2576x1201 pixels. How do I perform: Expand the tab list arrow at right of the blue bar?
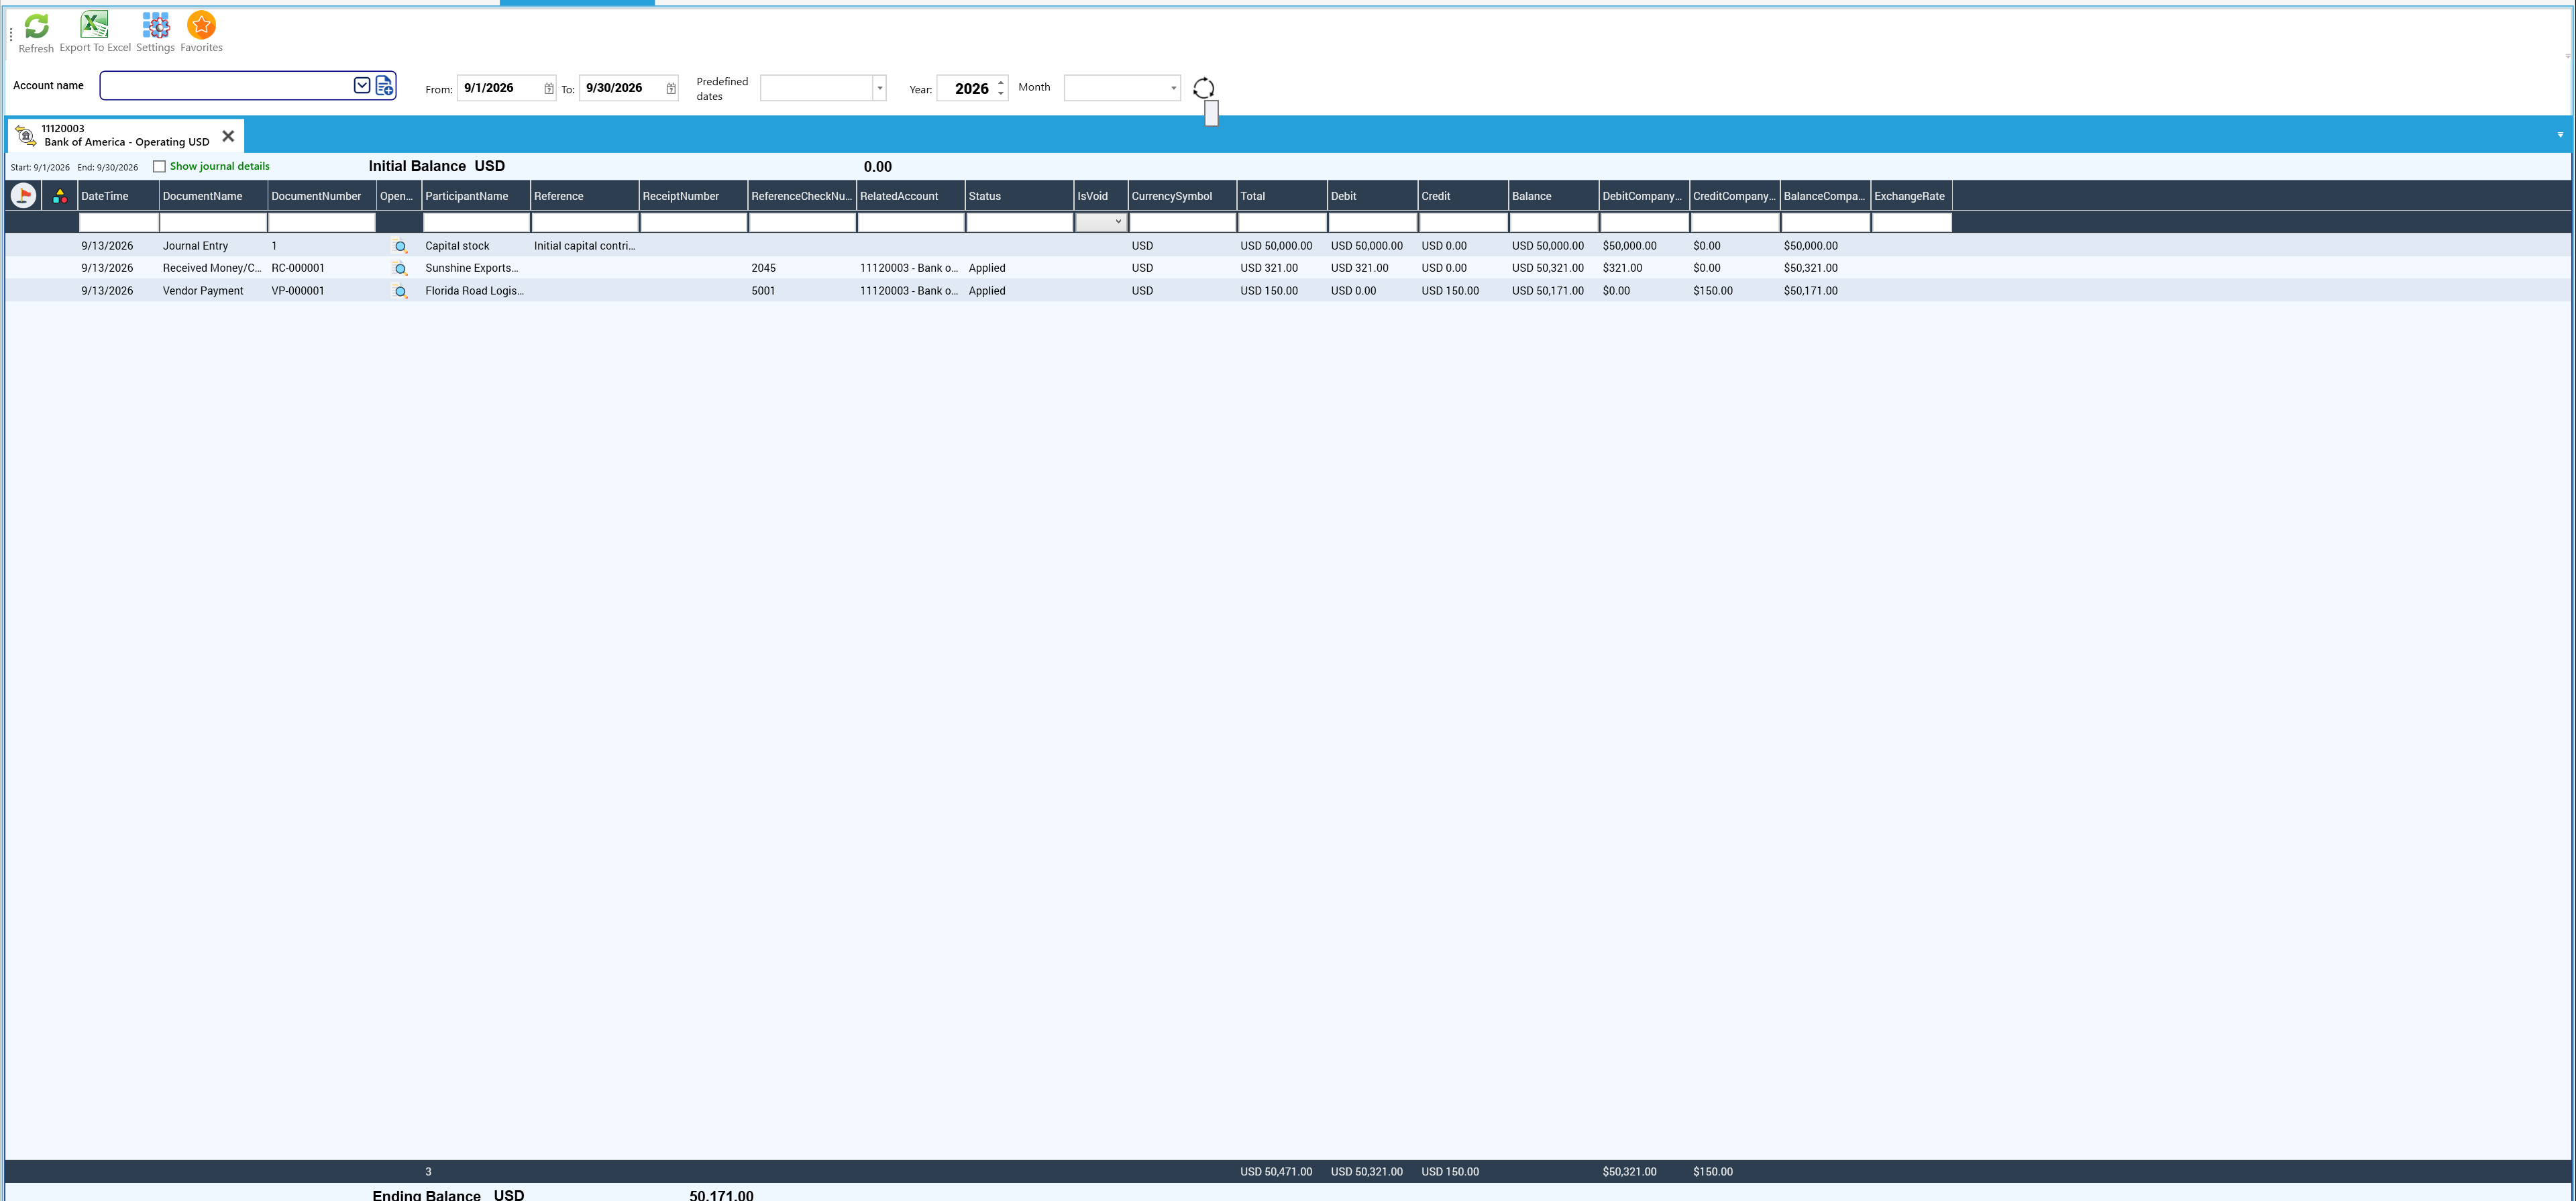2560,135
